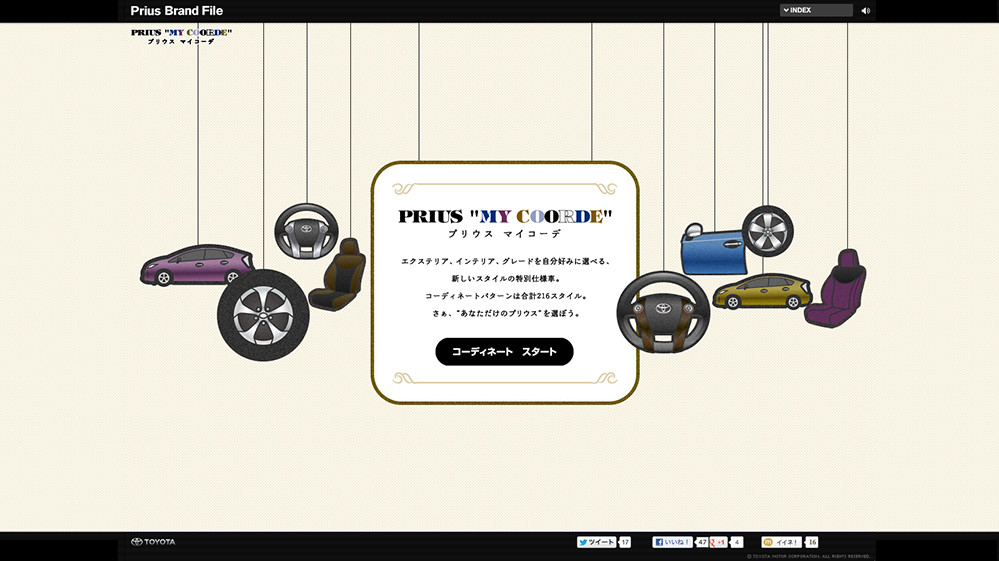Click the hanging brown leather seat
The width and height of the screenshot is (999, 561).
[x=338, y=275]
